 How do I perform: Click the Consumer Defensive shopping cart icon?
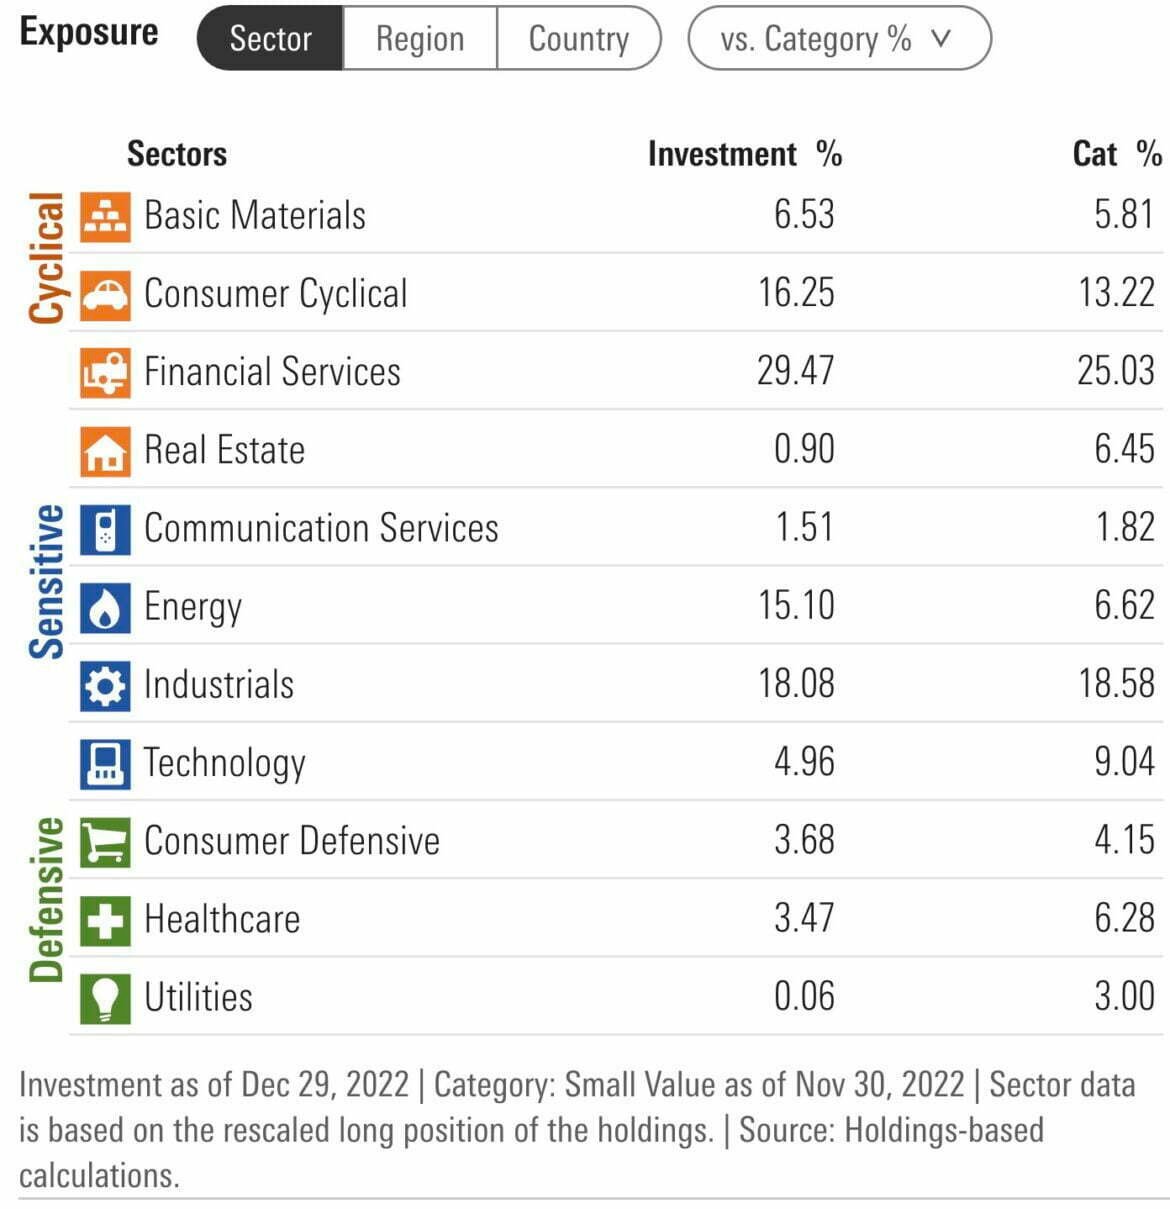(x=104, y=840)
